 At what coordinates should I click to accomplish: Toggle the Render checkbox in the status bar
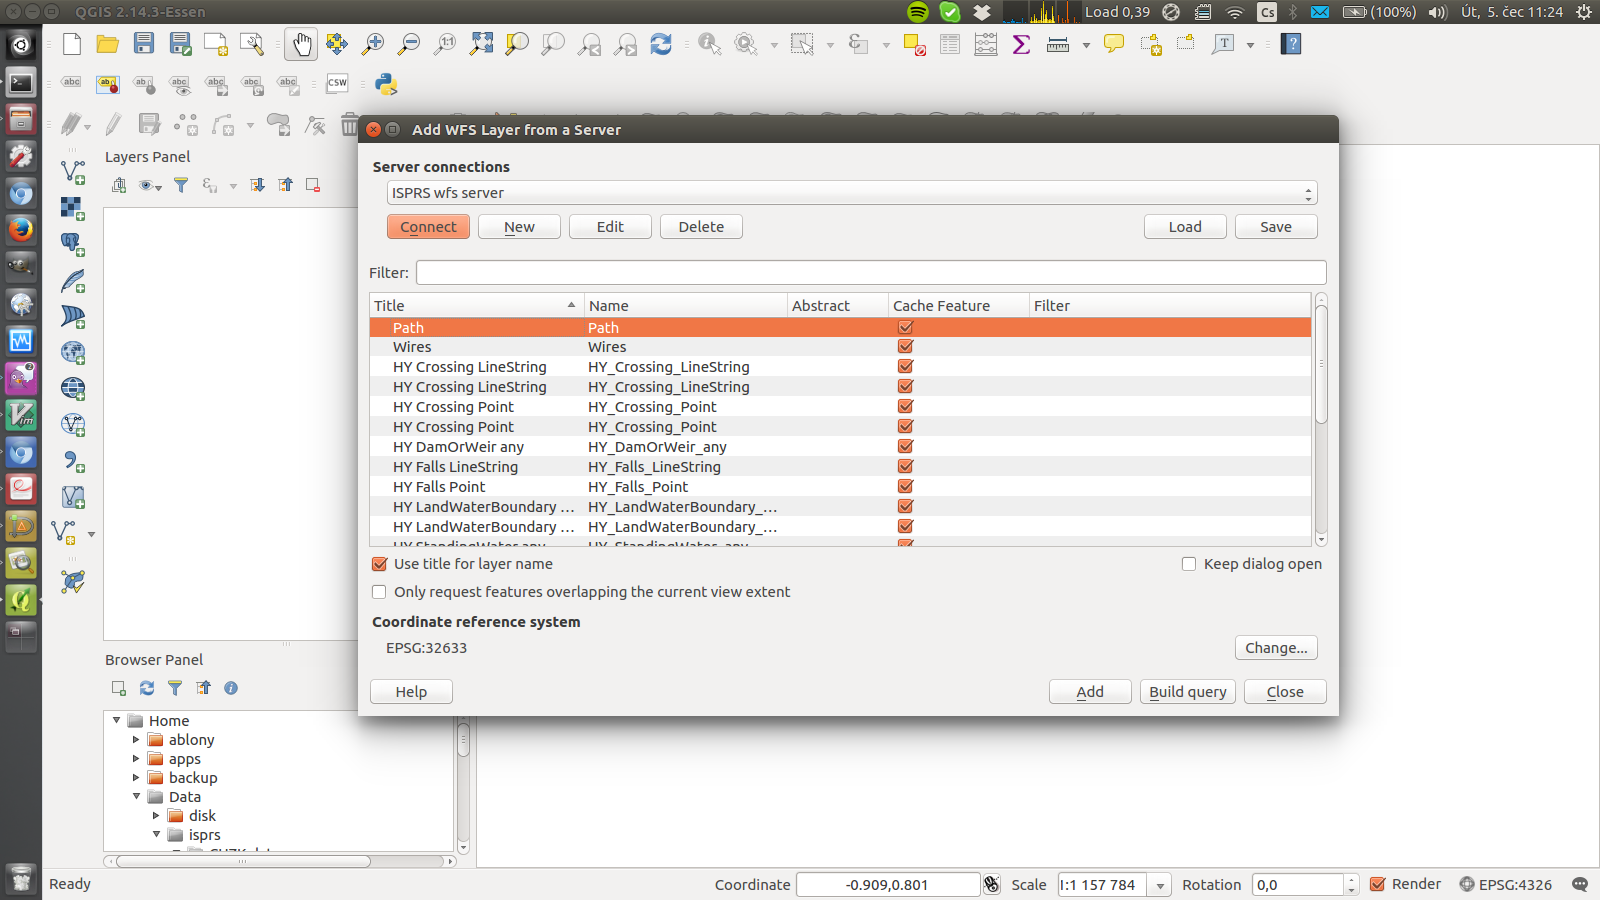pyautogui.click(x=1378, y=884)
